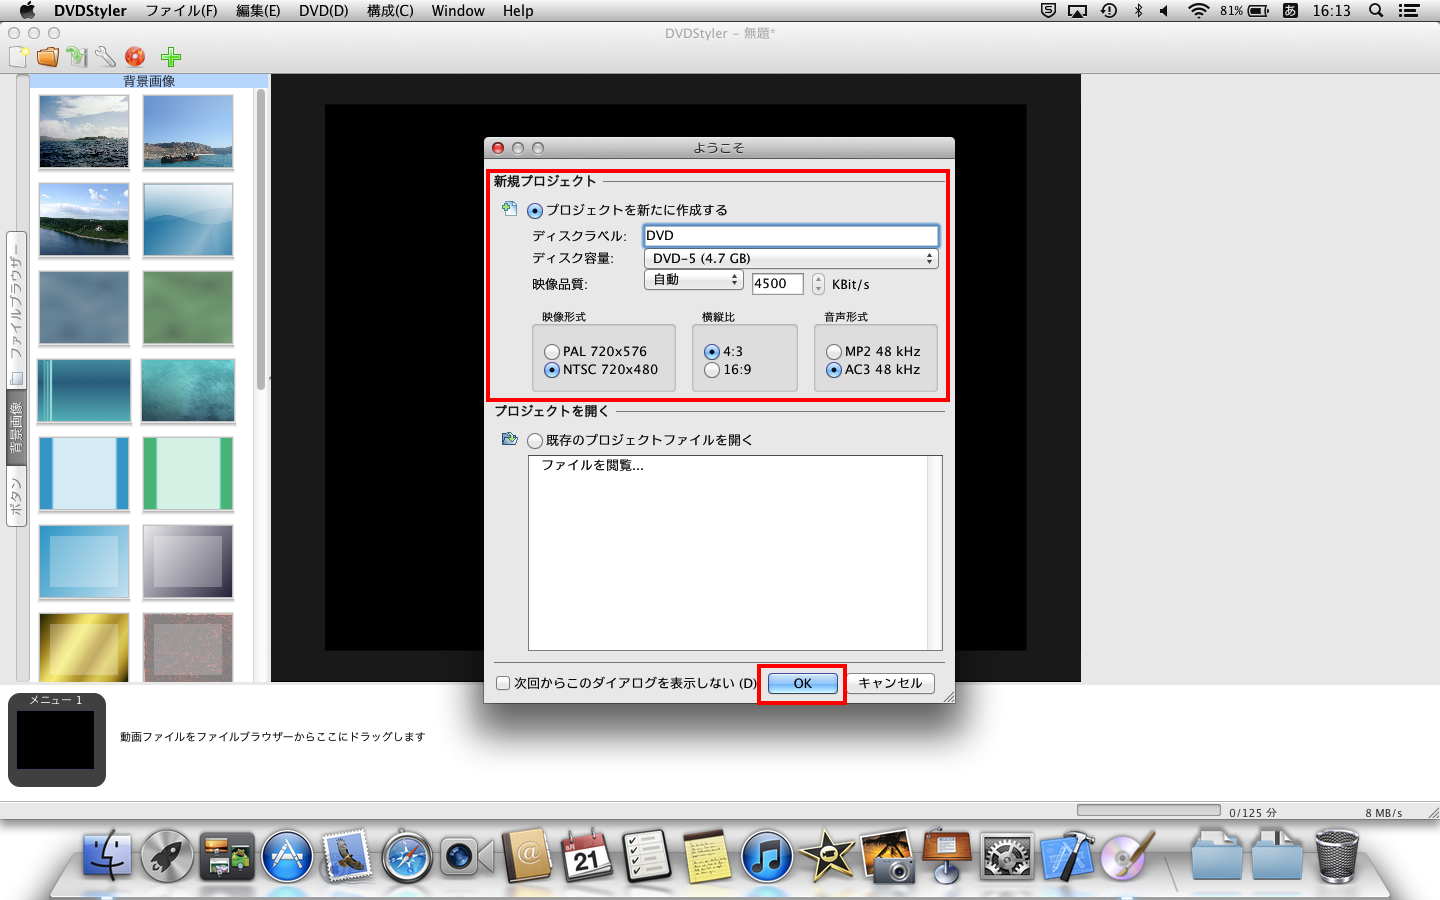Open the 自動 video quality dropdown
The width and height of the screenshot is (1440, 900).
(694, 280)
